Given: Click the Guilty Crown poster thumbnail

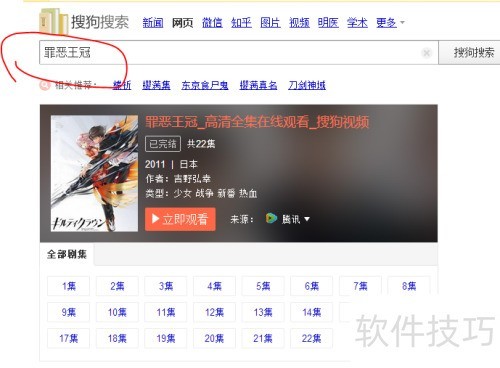Looking at the screenshot, I should pyautogui.click(x=94, y=173).
